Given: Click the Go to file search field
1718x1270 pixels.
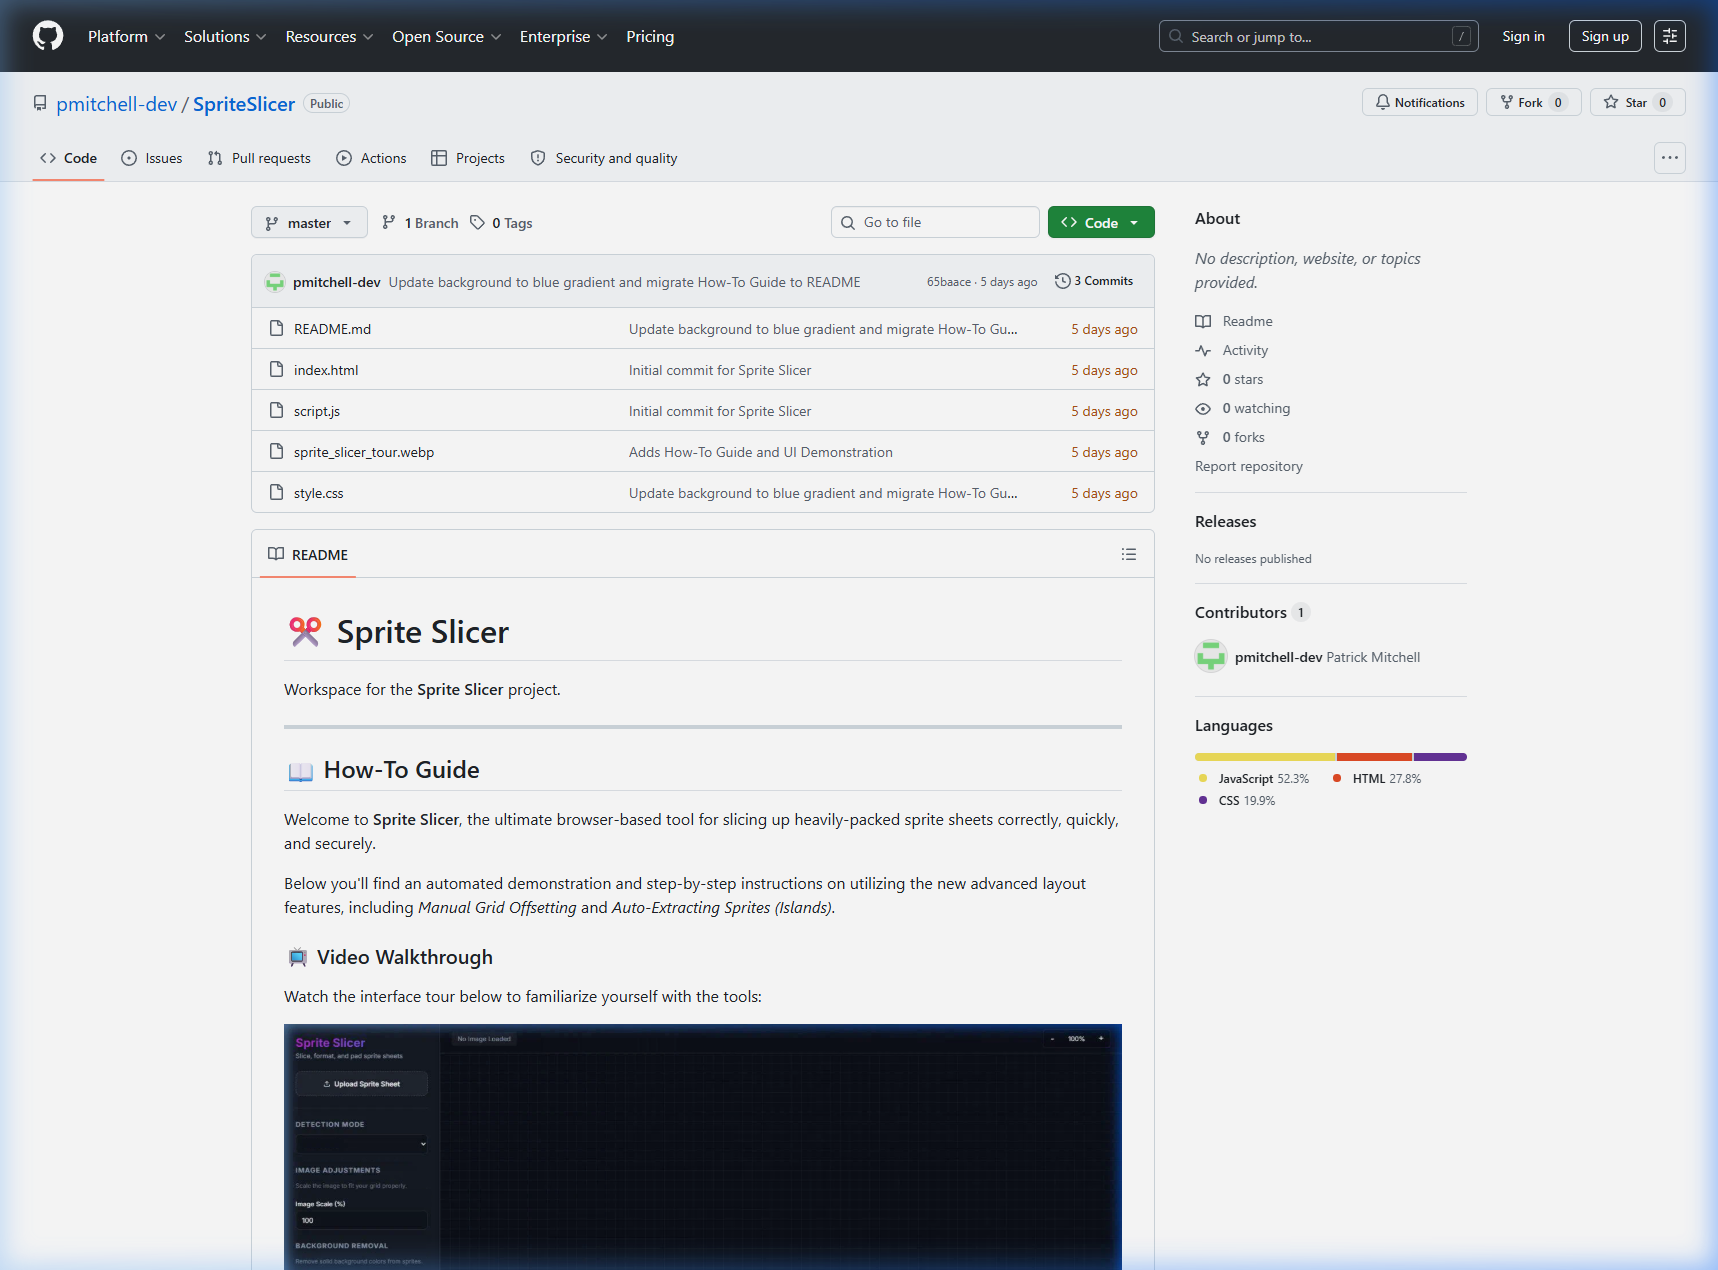Looking at the screenshot, I should click(935, 222).
